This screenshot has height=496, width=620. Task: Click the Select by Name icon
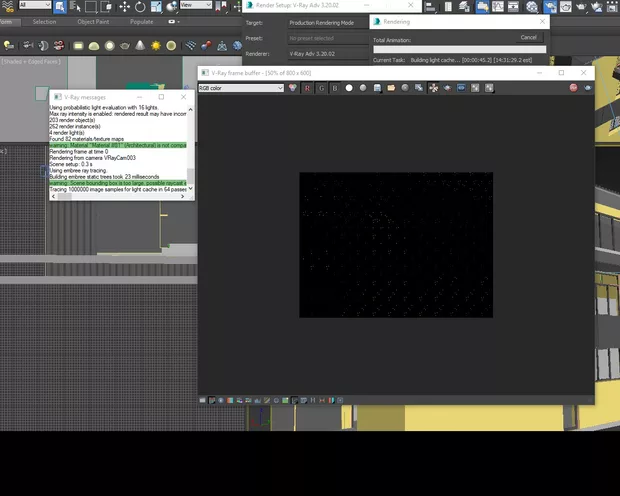(76, 6)
